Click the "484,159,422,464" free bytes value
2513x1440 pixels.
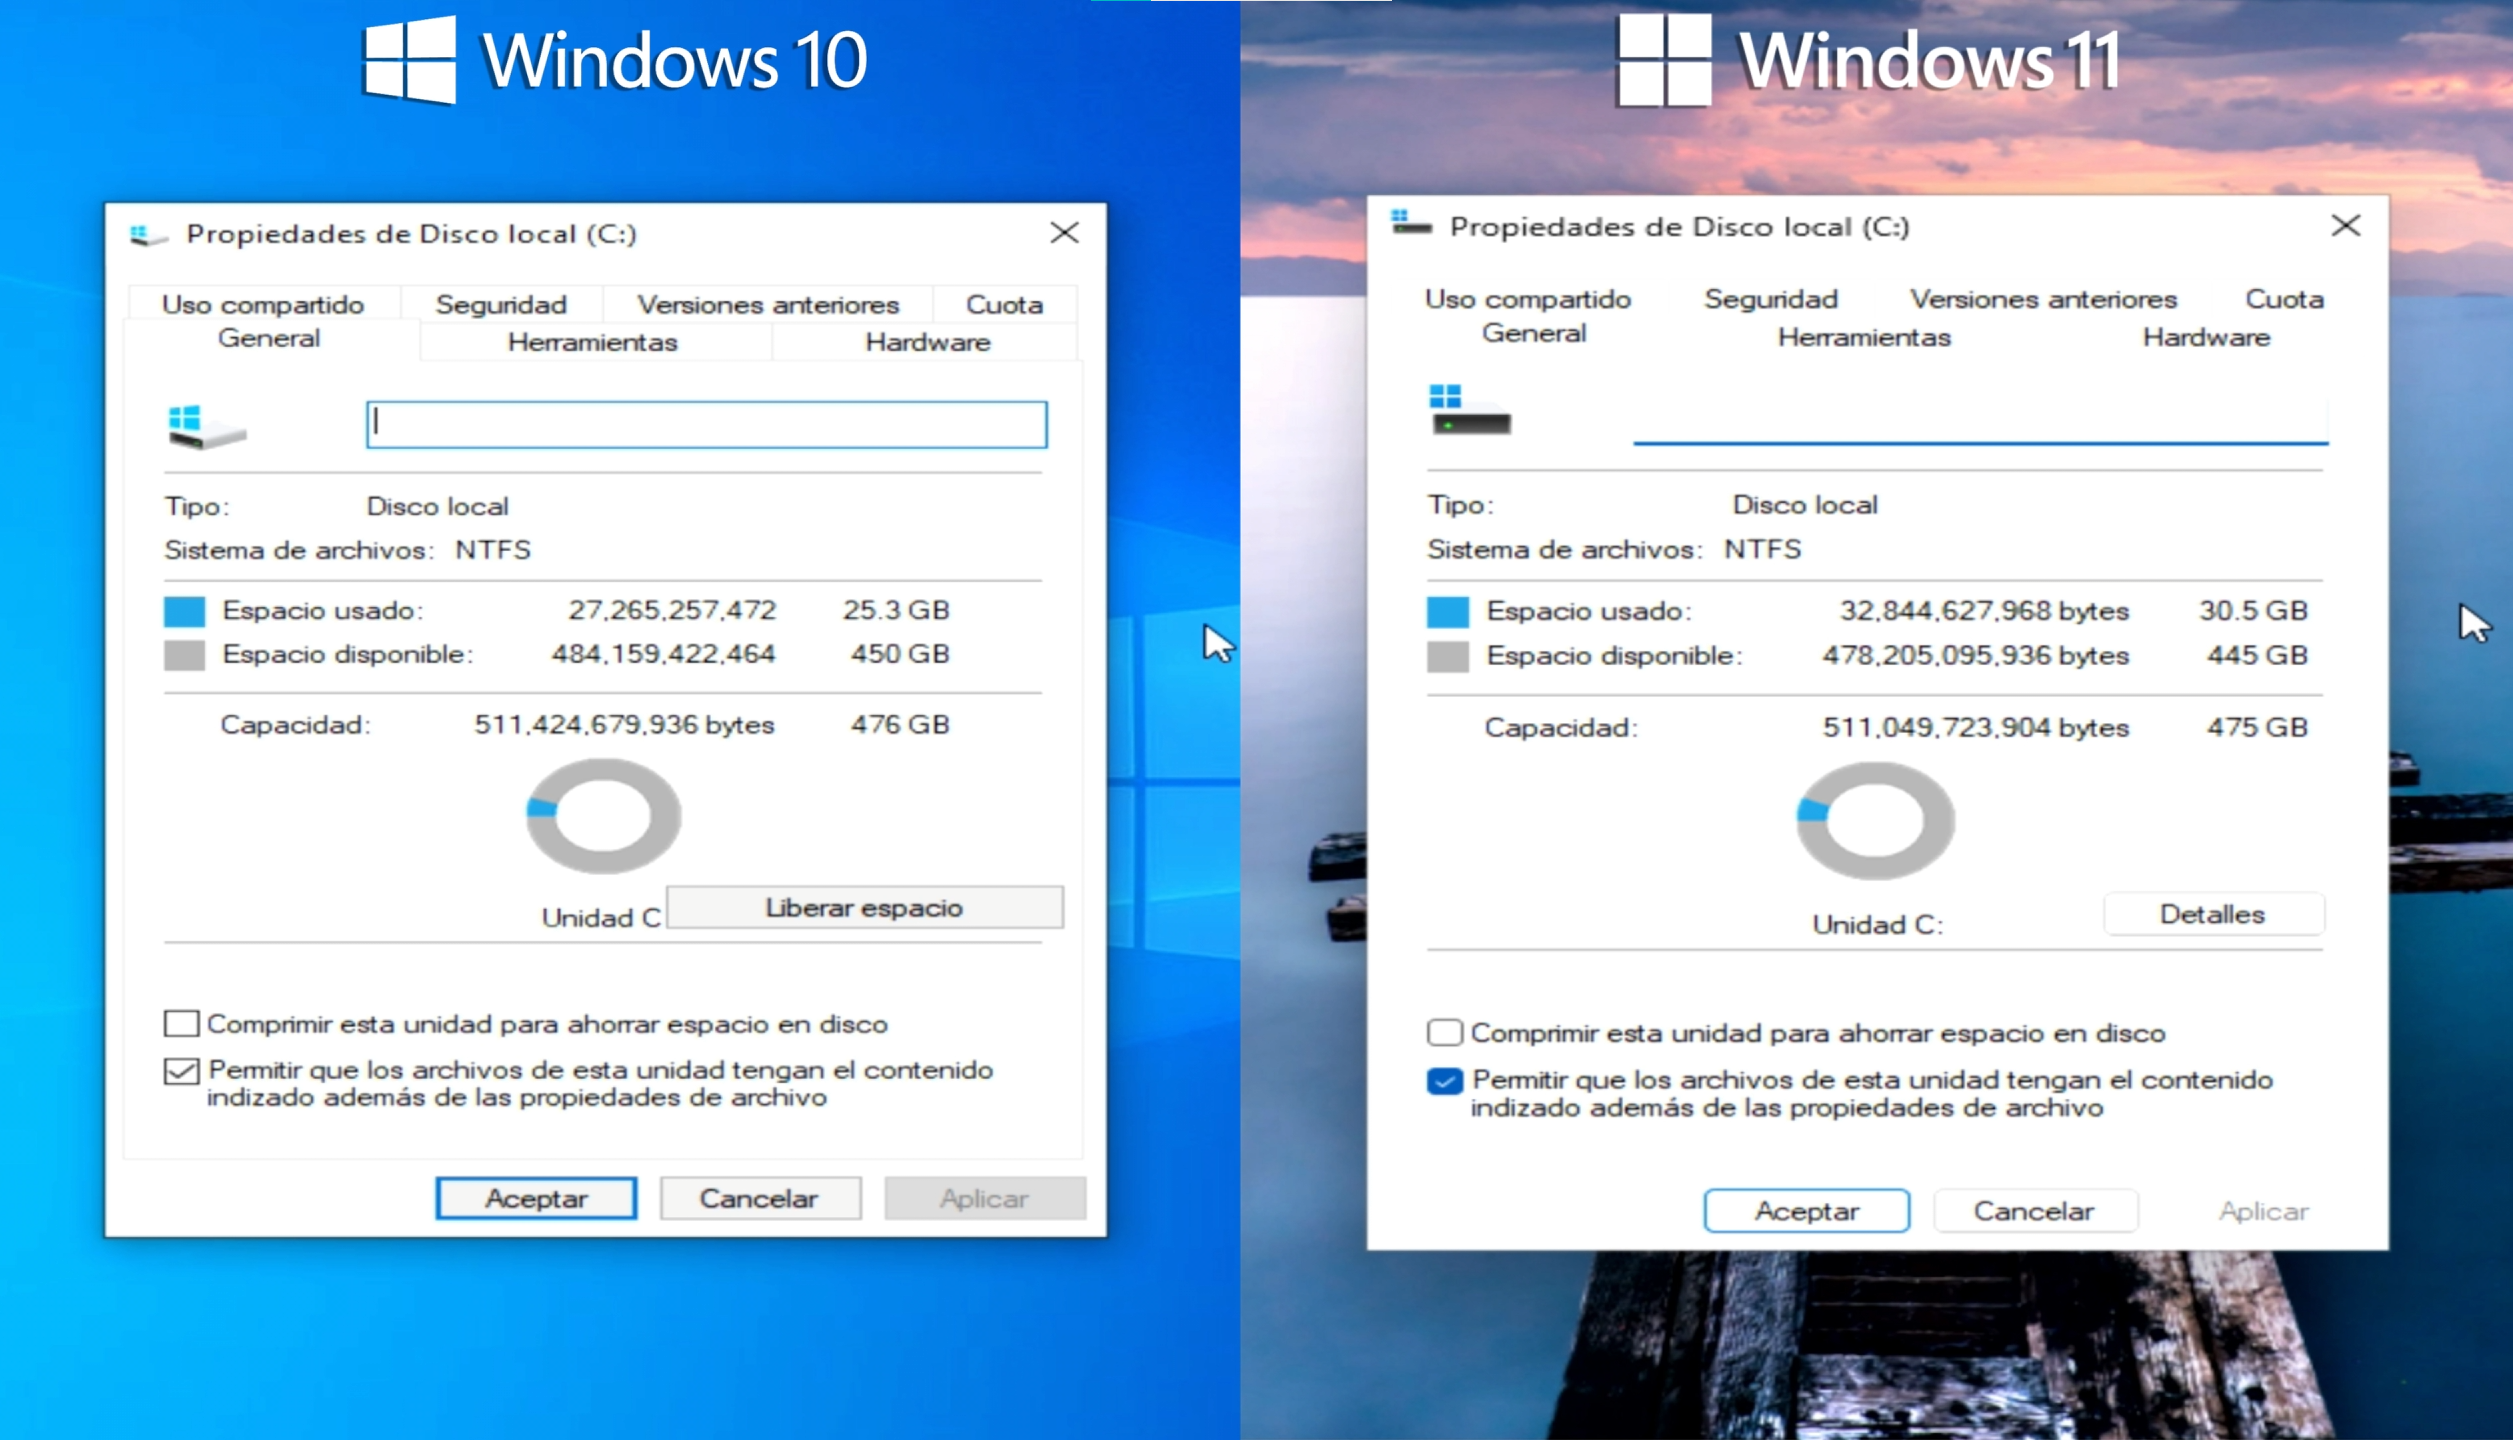663,654
